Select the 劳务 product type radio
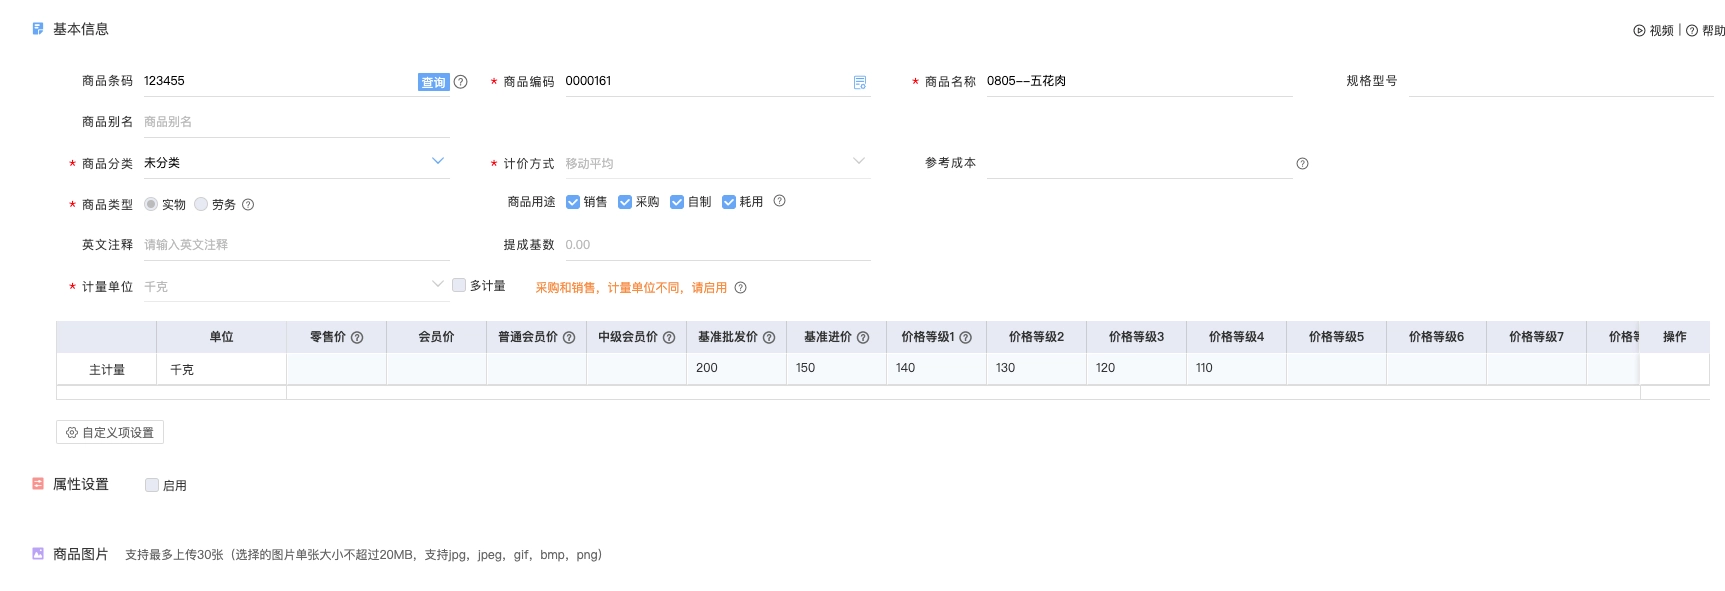Image resolution: width=1725 pixels, height=591 pixels. pos(201,204)
